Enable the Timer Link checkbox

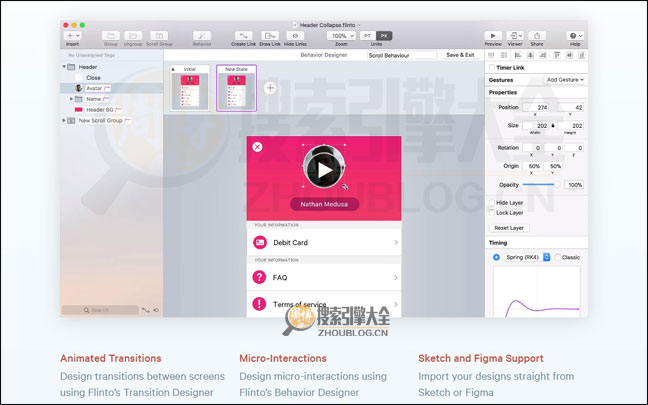tap(492, 68)
